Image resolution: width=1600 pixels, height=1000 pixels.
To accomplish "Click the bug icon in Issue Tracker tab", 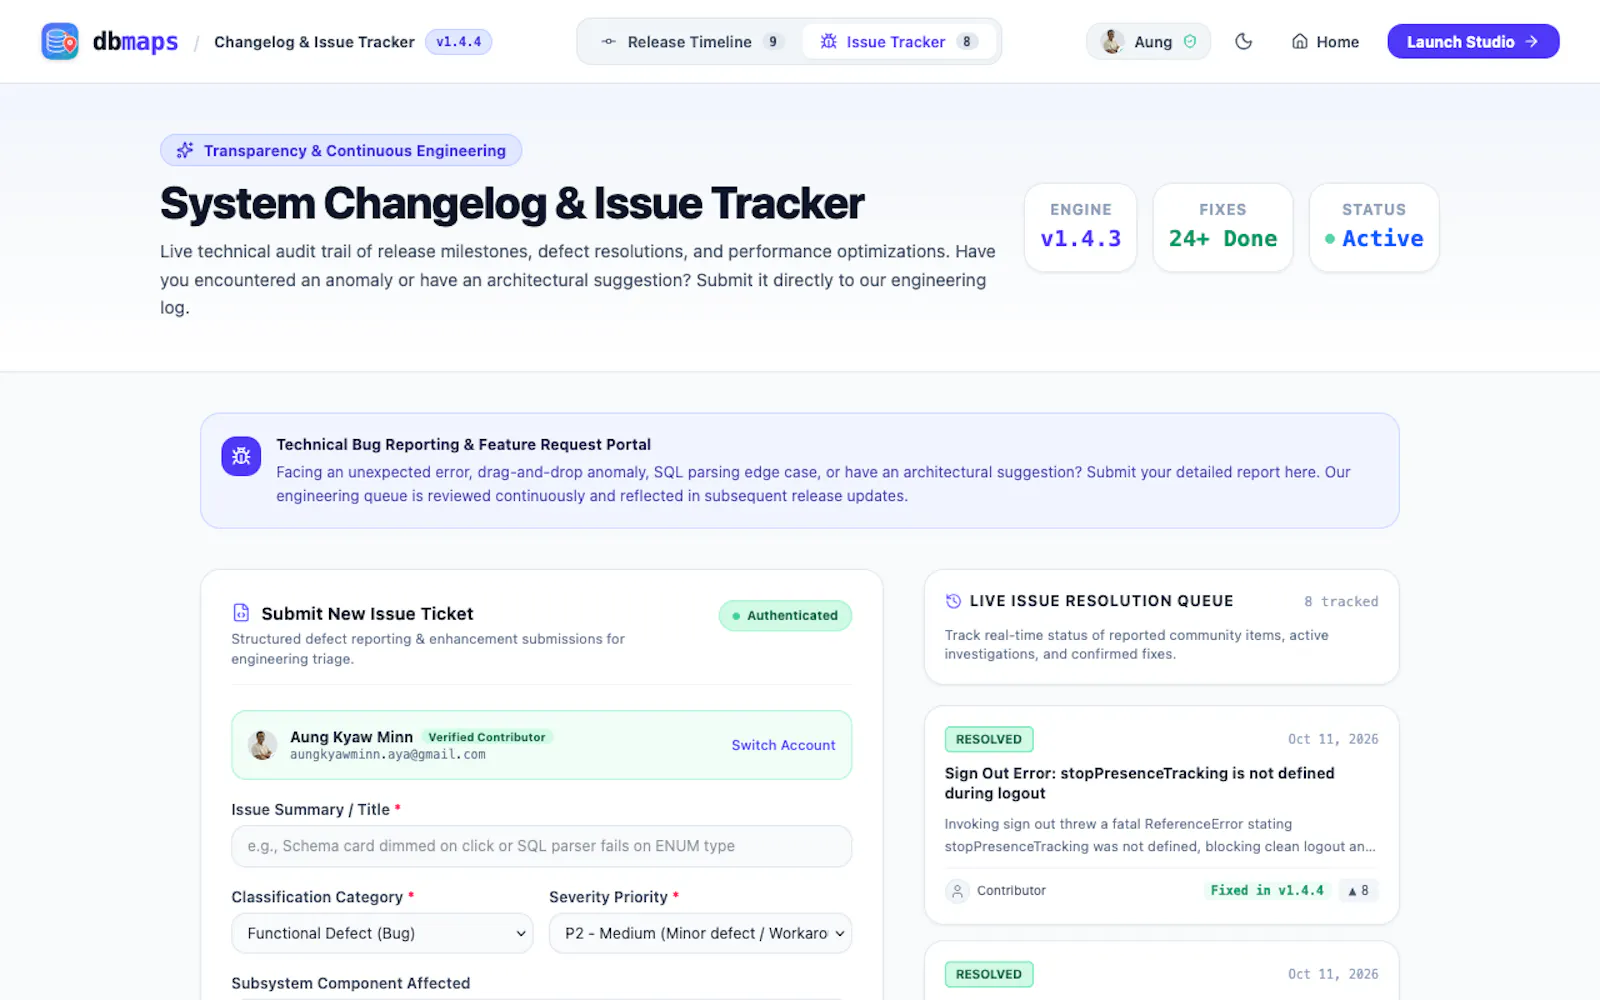I will point(828,41).
